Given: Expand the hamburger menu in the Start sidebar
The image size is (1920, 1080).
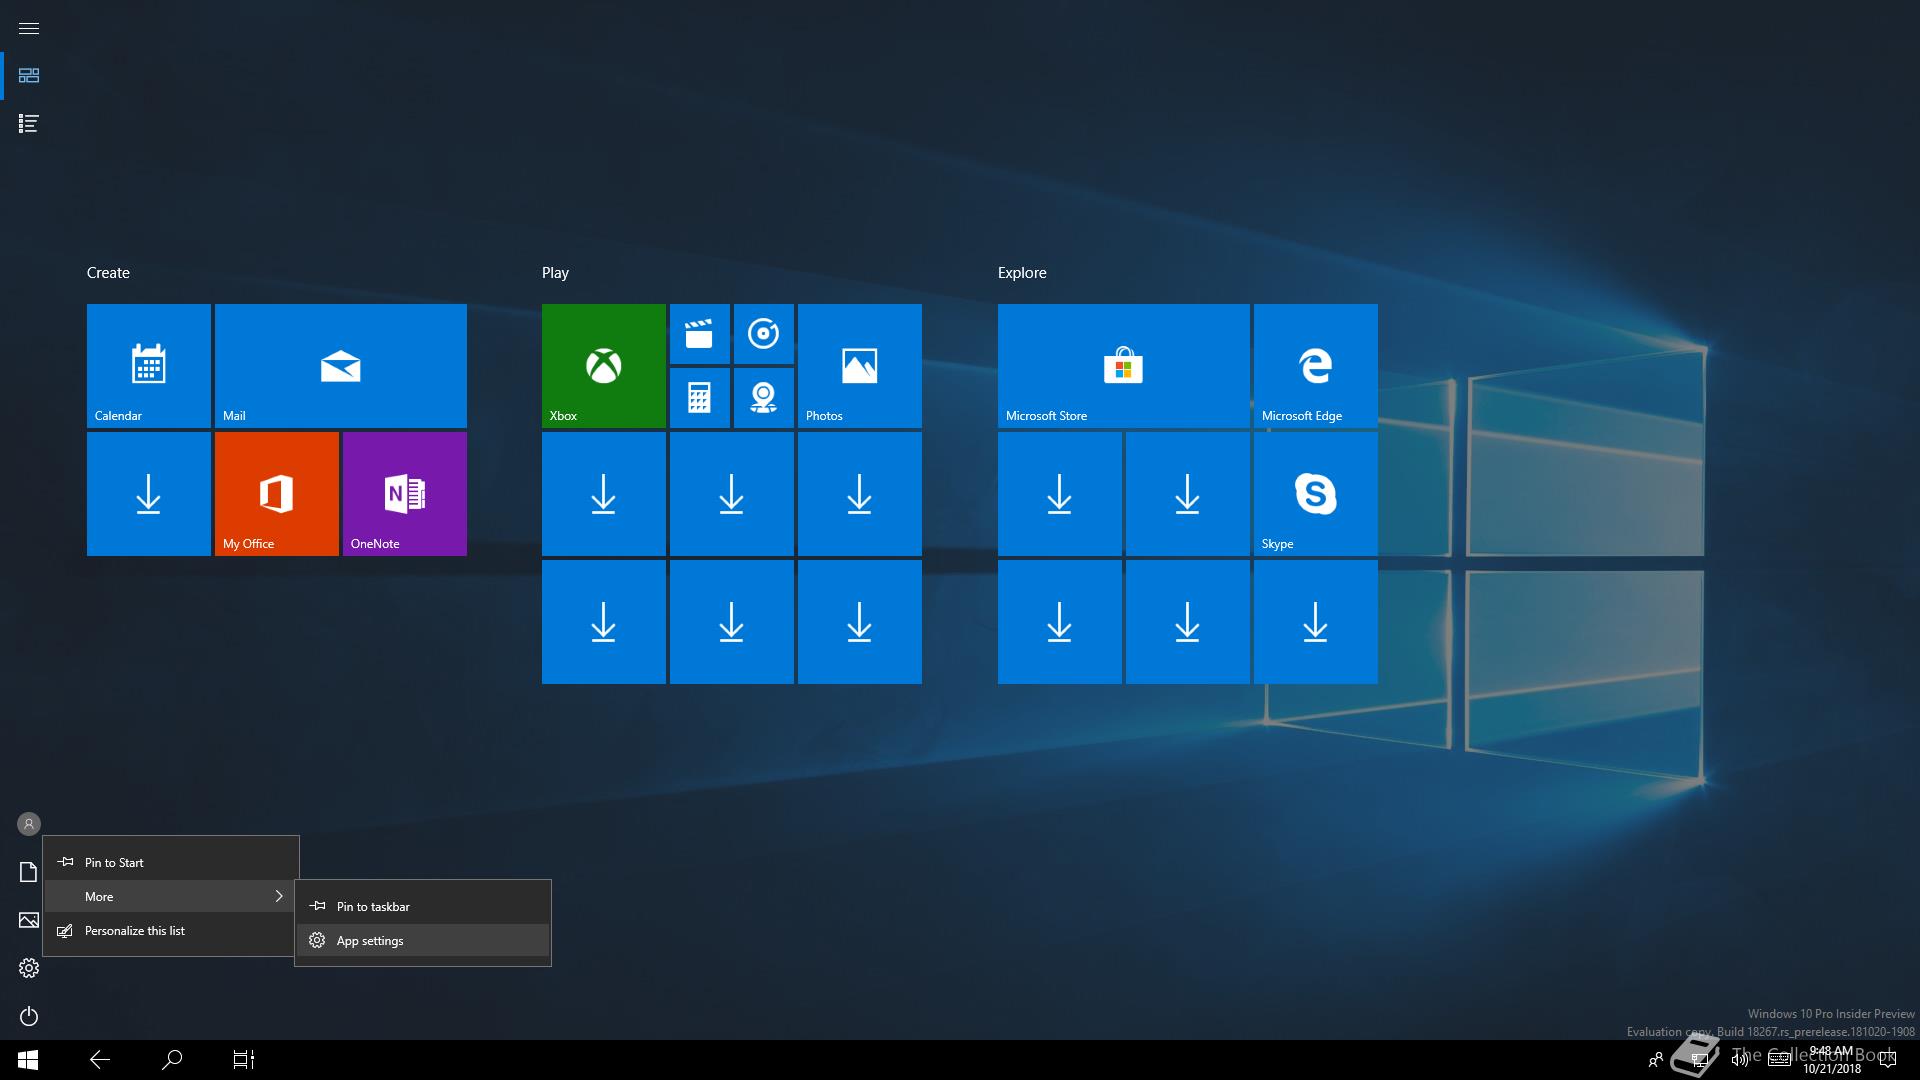Looking at the screenshot, I should pyautogui.click(x=29, y=28).
